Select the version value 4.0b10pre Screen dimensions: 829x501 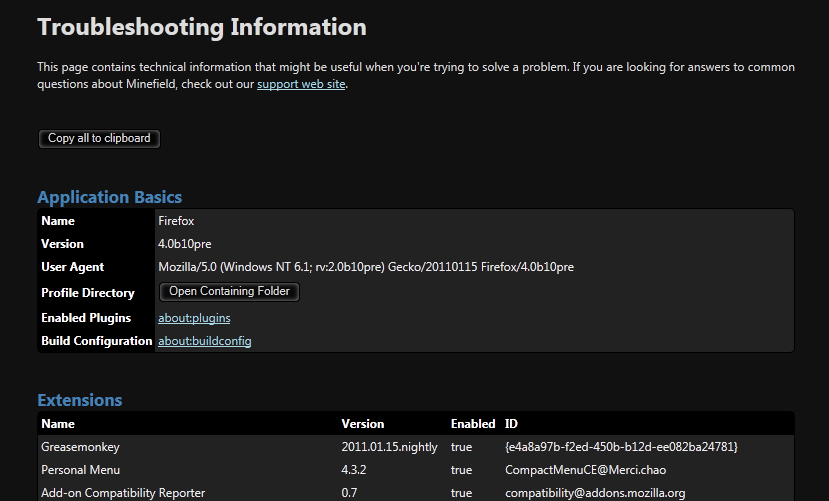185,244
